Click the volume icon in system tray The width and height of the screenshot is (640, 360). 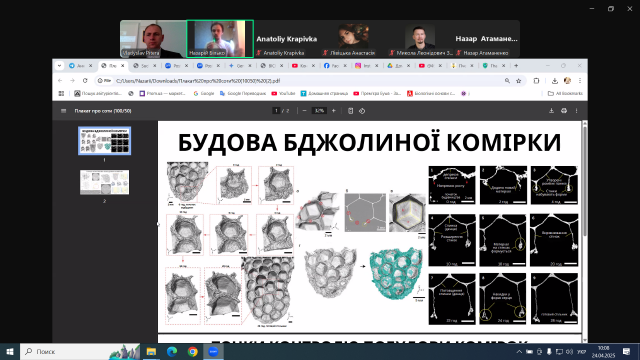pos(569,351)
